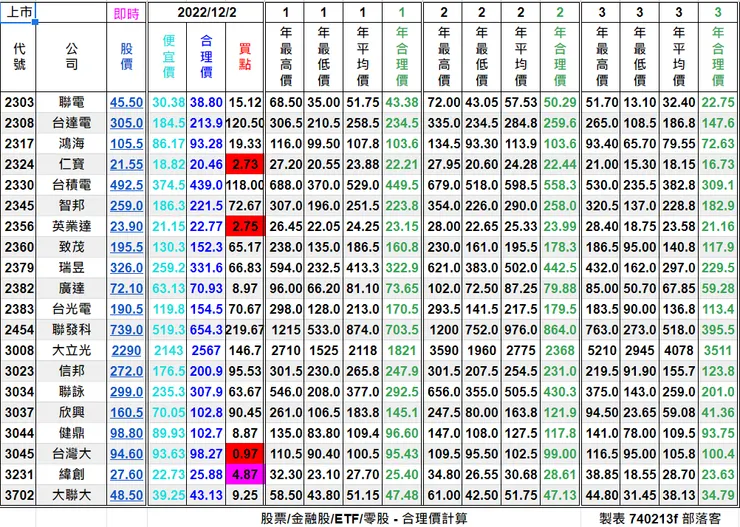Image resolution: width=740 pixels, height=527 pixels.
Task: Click the blue 合理價 column header
Action: [x=206, y=57]
